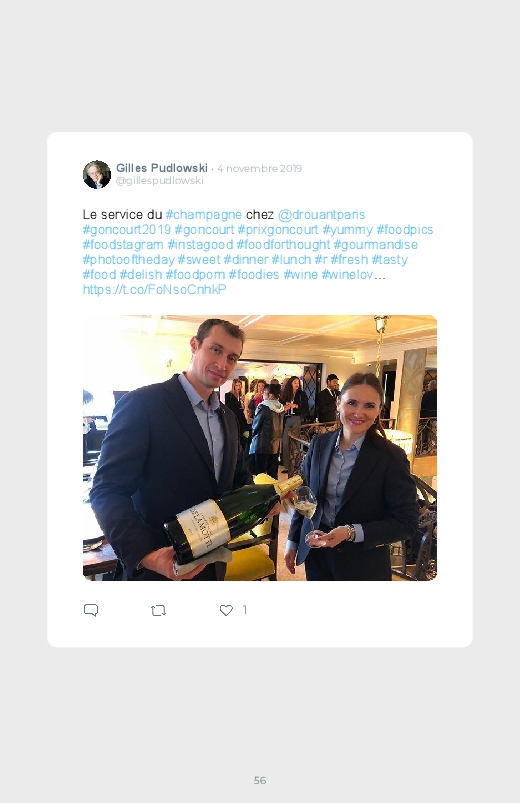520x803 pixels.
Task: Click the Gilles Pudlowski display name
Action: pos(161,168)
